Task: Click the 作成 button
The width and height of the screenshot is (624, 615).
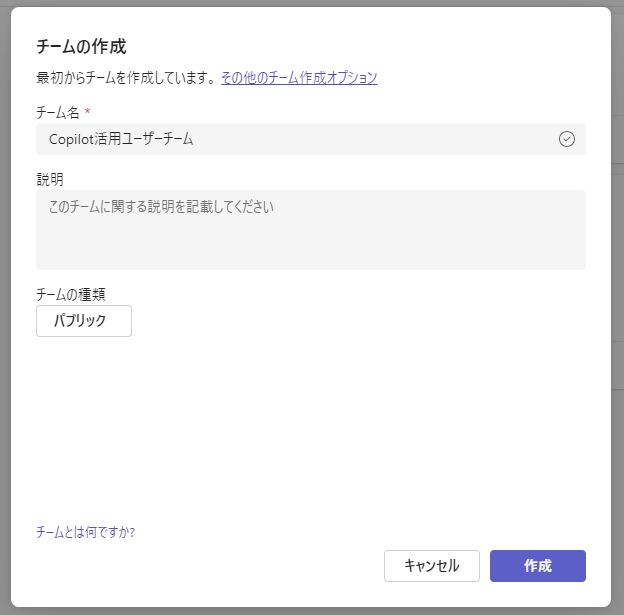Action: tap(538, 566)
